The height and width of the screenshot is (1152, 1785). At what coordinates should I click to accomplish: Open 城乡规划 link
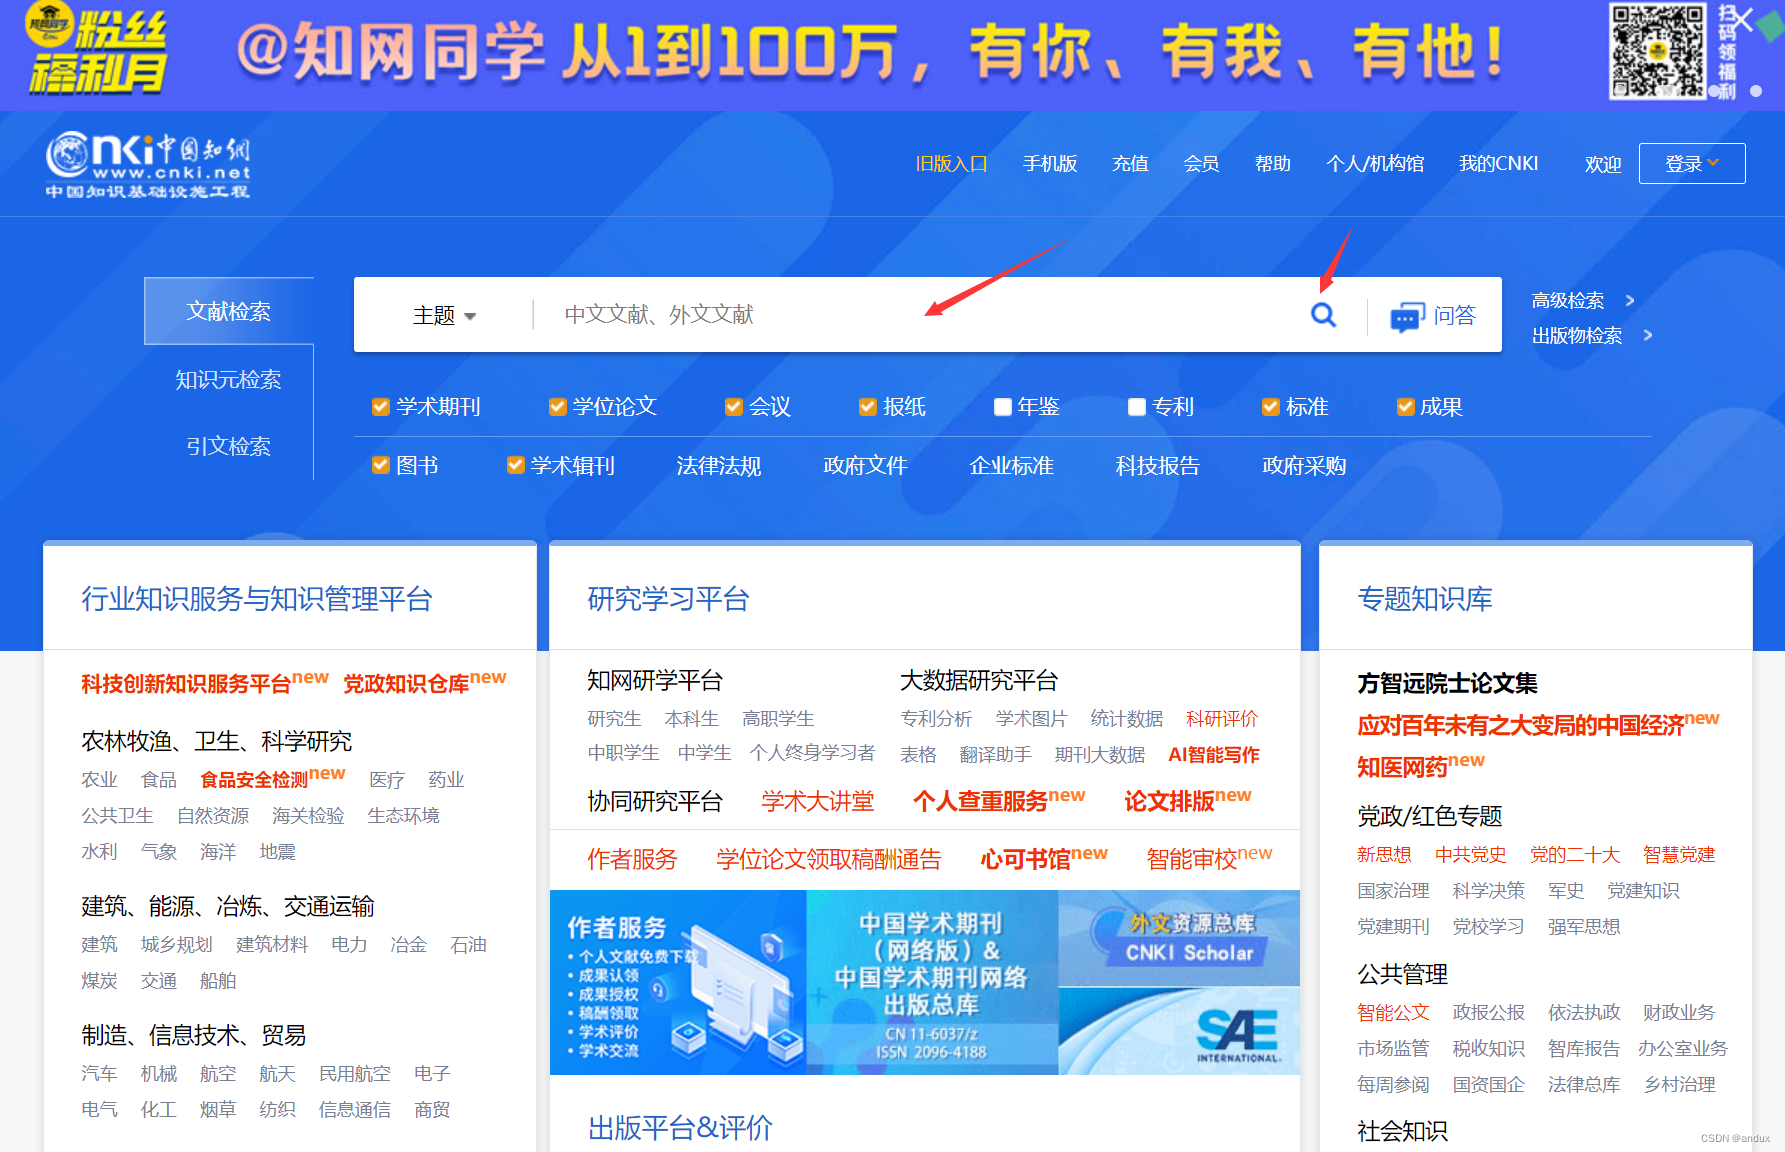[x=177, y=945]
